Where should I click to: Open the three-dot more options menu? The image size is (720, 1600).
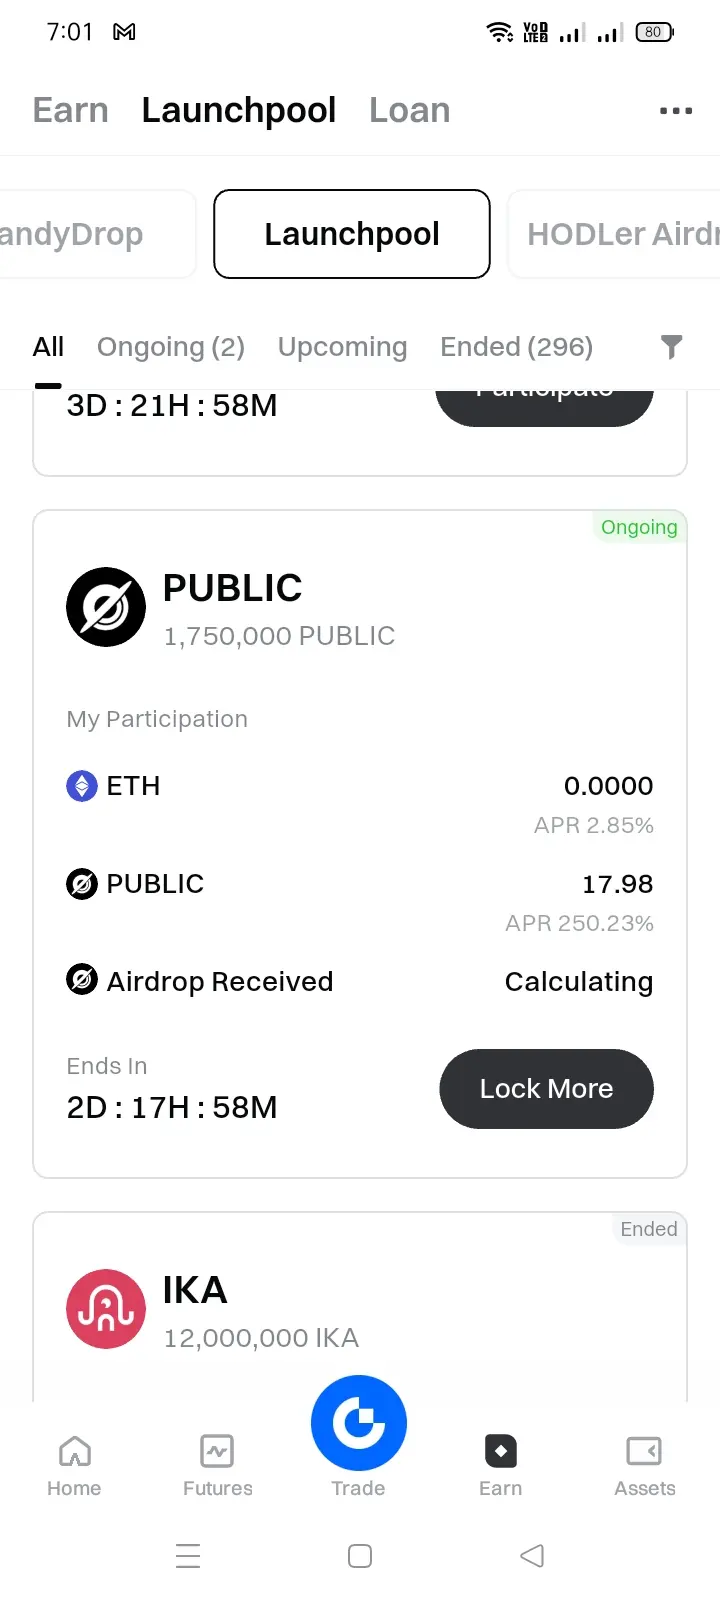tap(676, 111)
